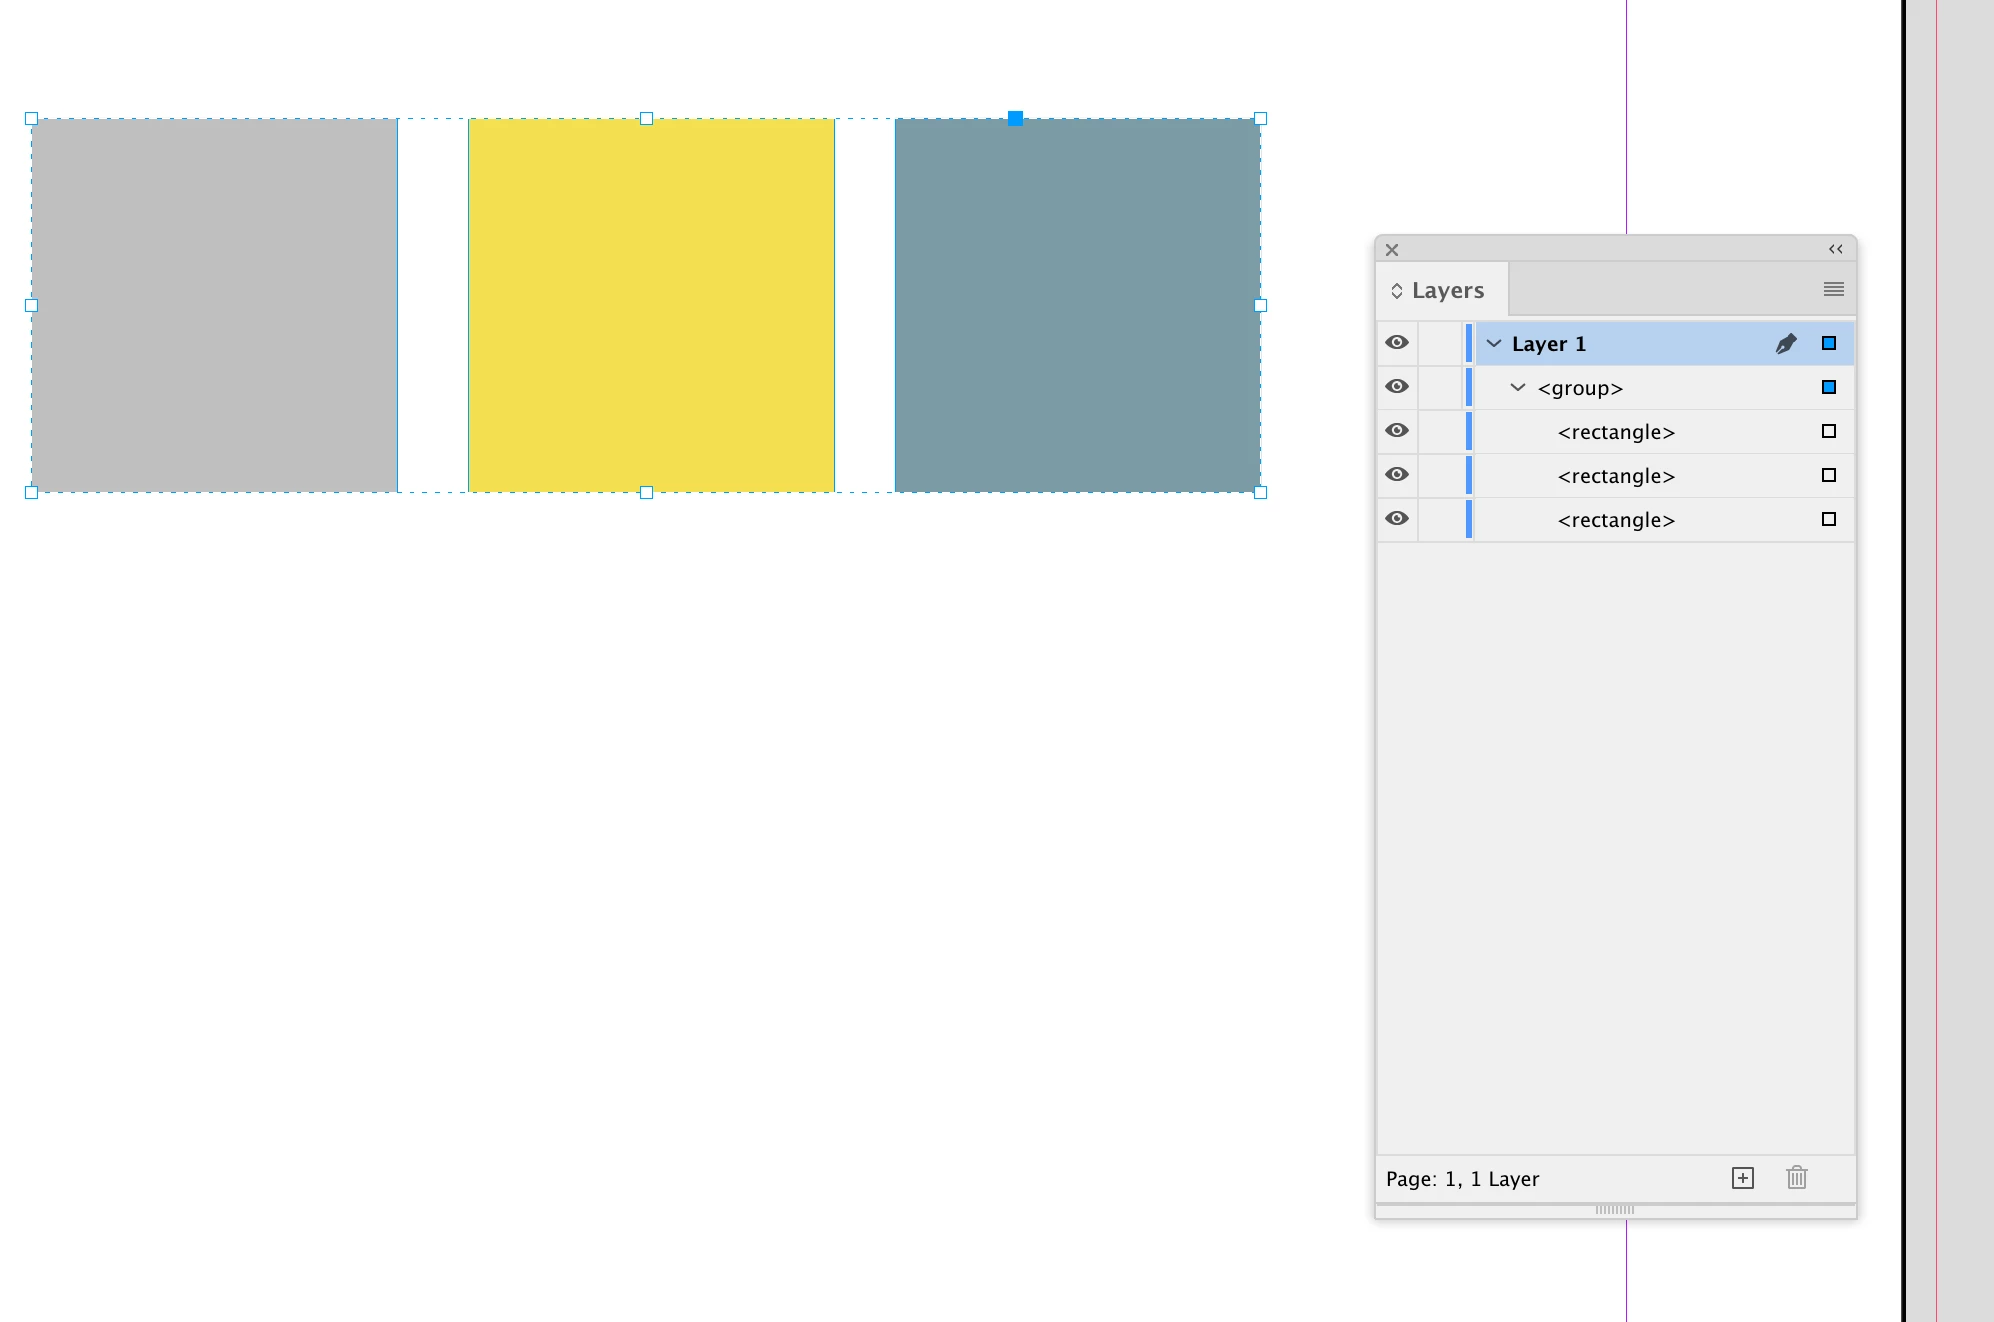
Task: Collapse the panel with the double-arrow icon
Action: coord(1836,249)
